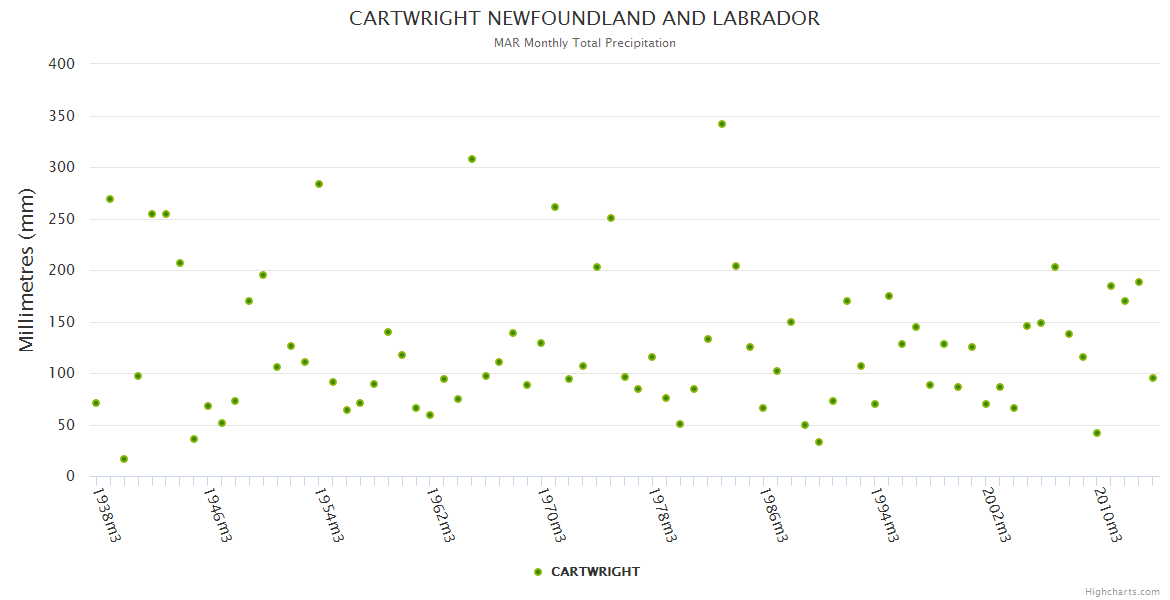The image size is (1170, 600).
Task: Click the highest data point near 342 mm
Action: pos(722,124)
